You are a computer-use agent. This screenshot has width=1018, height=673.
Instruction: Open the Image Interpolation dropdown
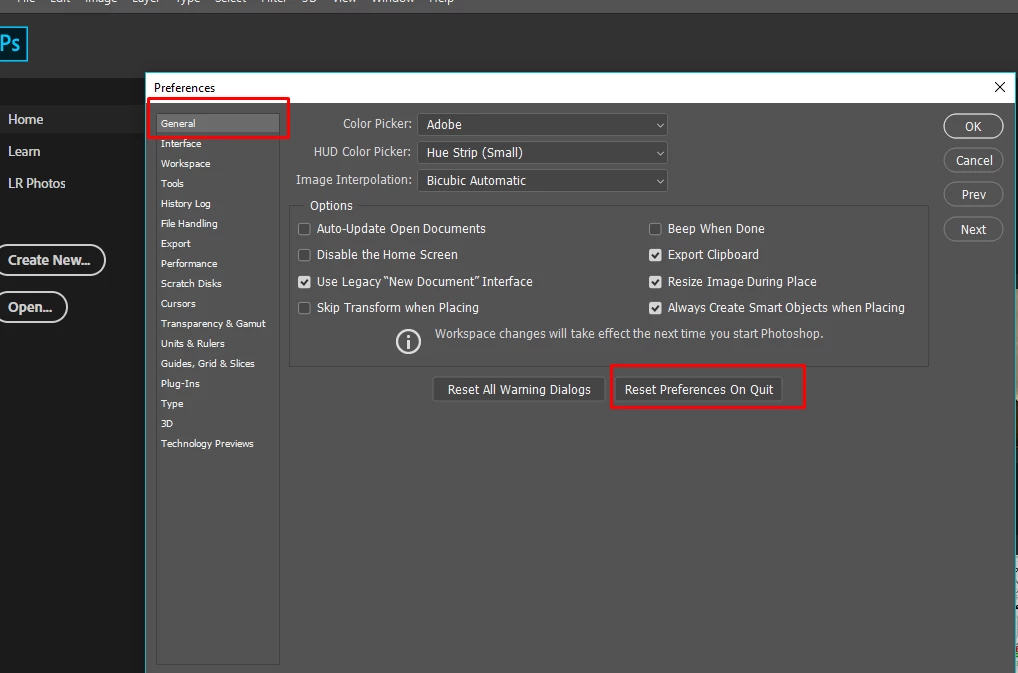(x=542, y=180)
